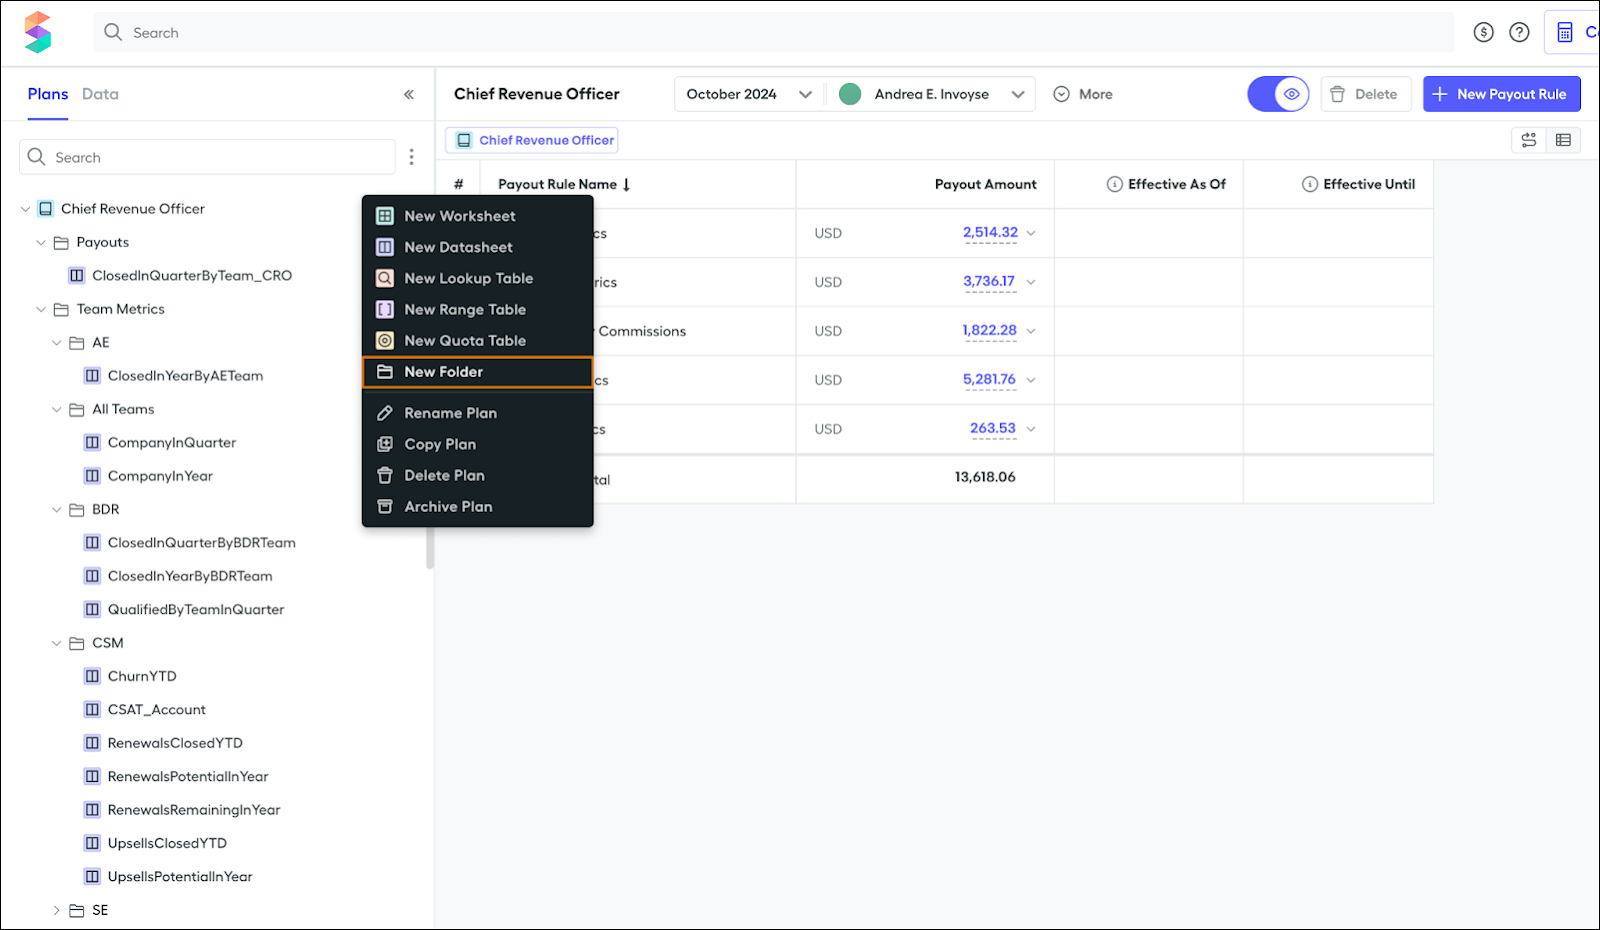The image size is (1600, 930).
Task: Open the sidebar three-dots options menu
Action: tap(411, 157)
